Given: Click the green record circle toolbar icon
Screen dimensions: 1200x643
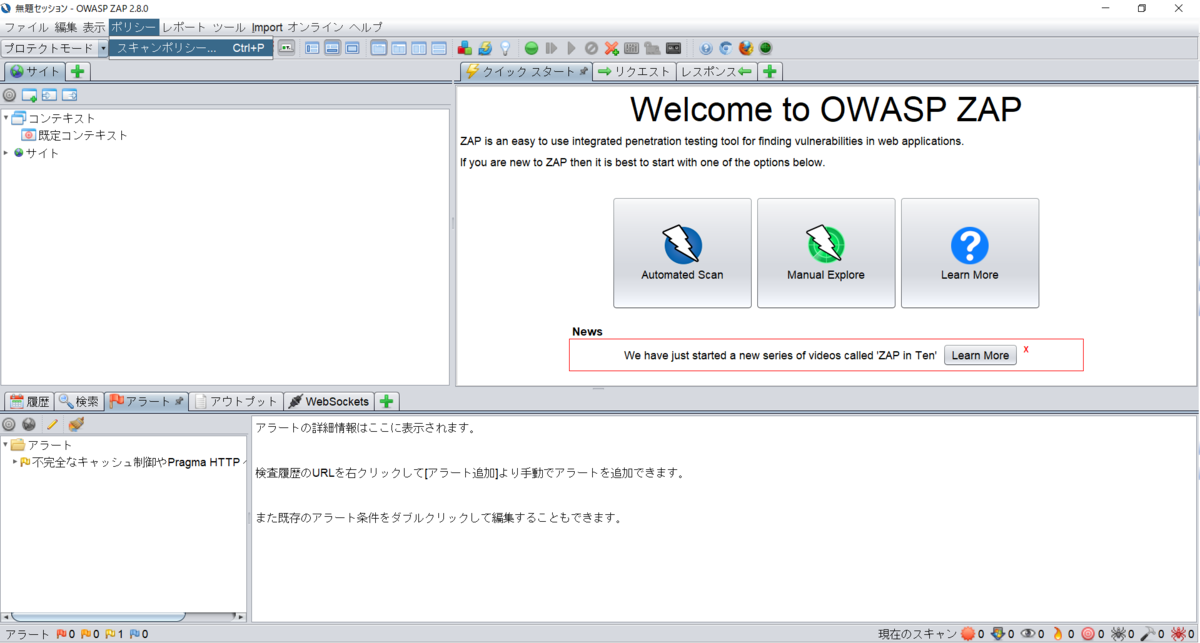Looking at the screenshot, I should tap(531, 48).
